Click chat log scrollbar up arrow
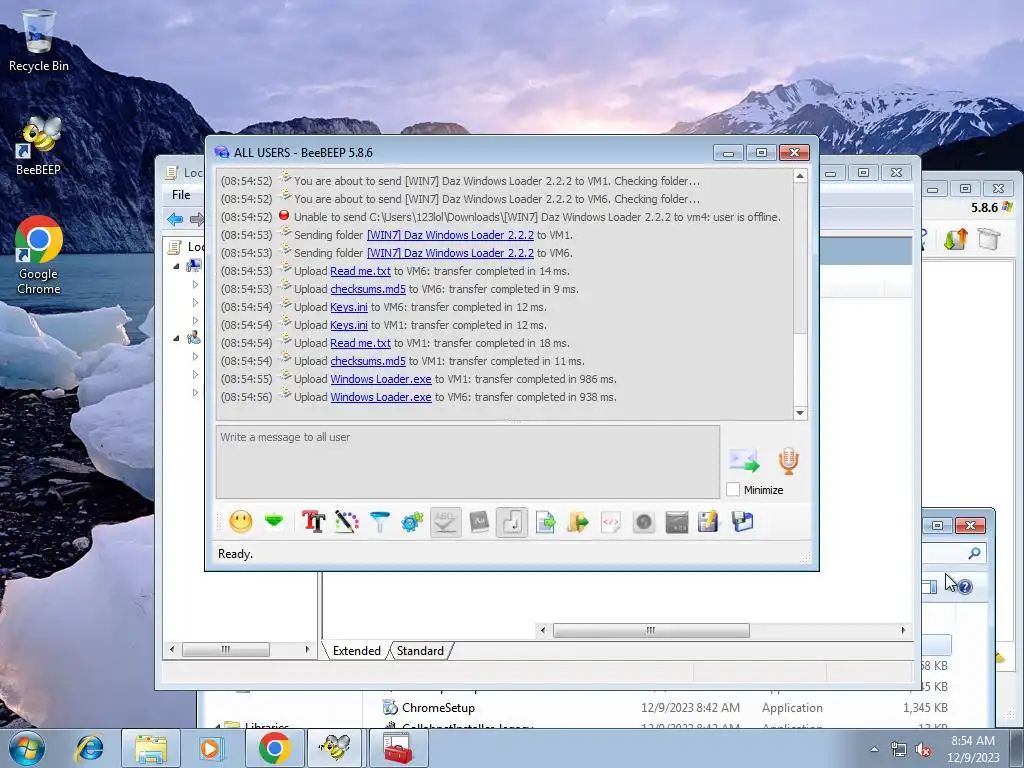Image resolution: width=1024 pixels, height=768 pixels. (800, 176)
